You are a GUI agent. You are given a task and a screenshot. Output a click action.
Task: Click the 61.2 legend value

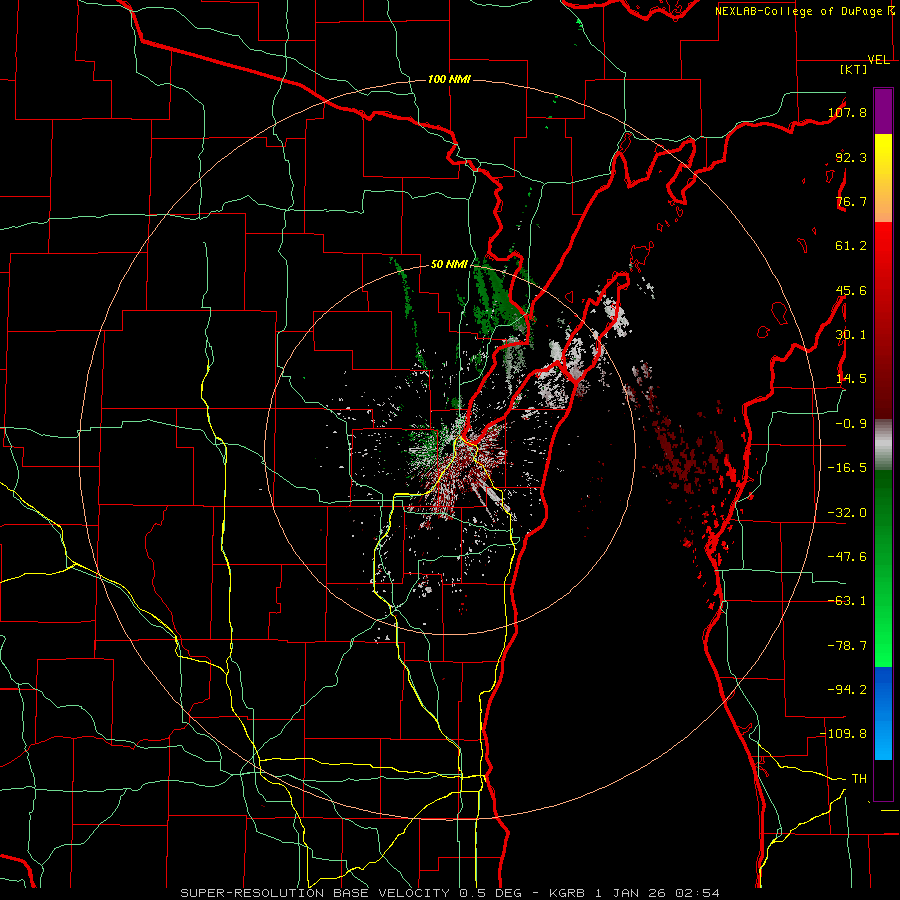(851, 246)
